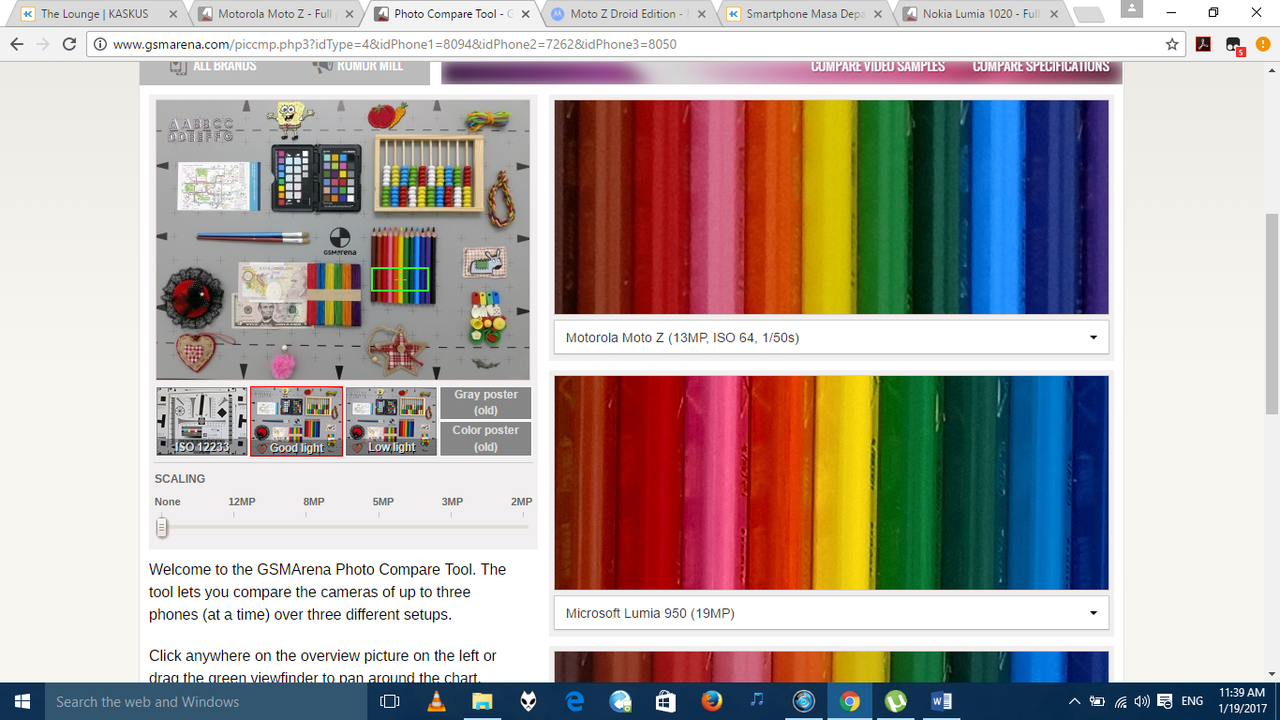Open uTorrent from taskbar
Viewport: 1280px width, 720px height.
coord(896,702)
